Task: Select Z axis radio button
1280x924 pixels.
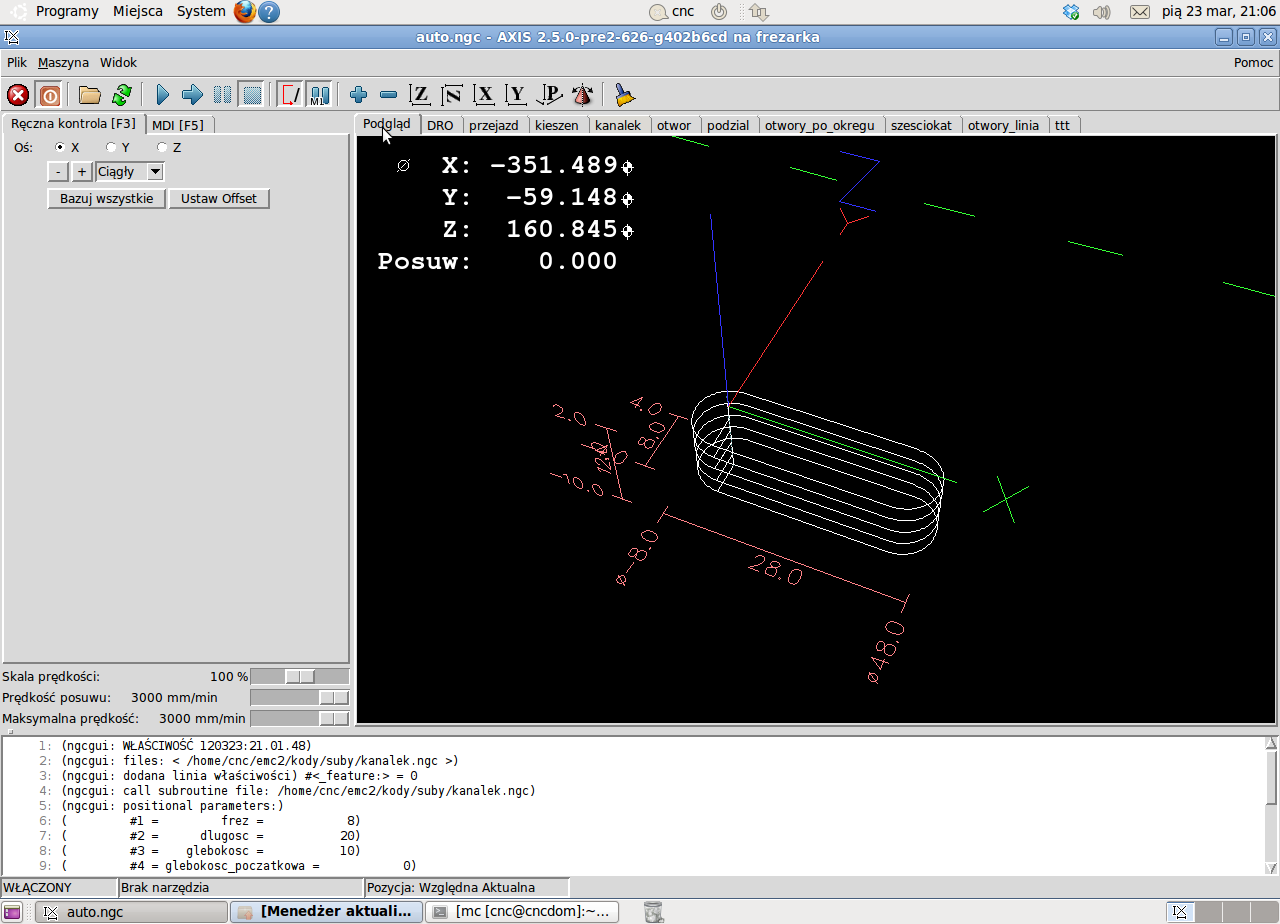Action: click(x=162, y=147)
